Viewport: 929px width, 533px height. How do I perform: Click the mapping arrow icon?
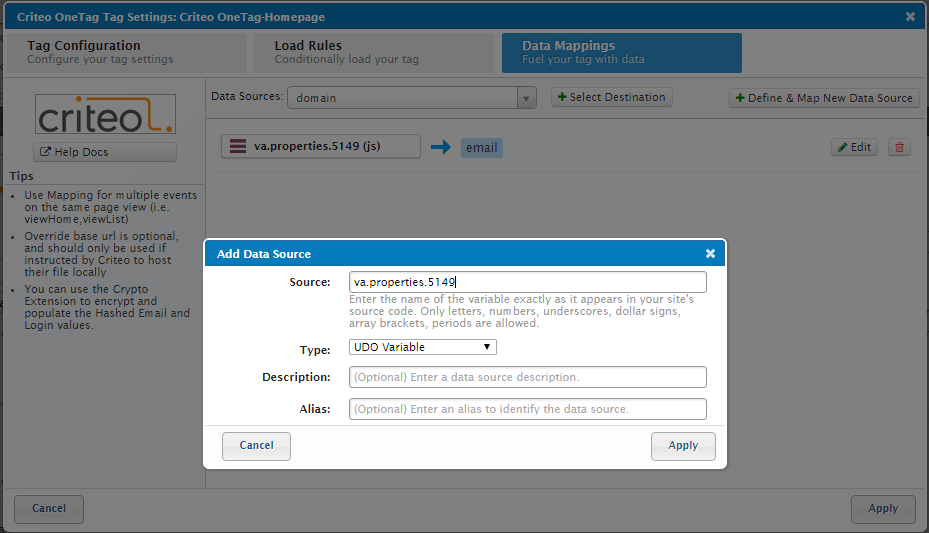[441, 147]
